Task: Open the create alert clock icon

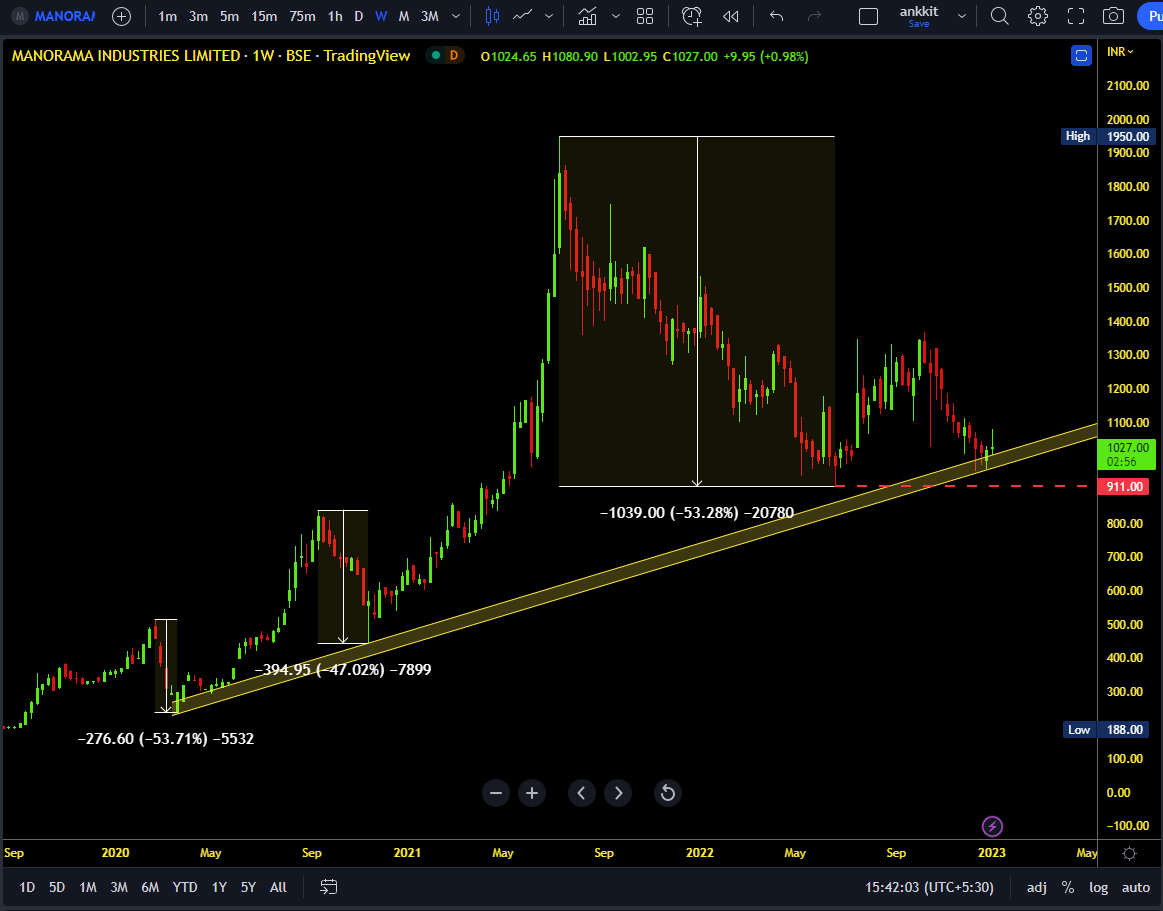Action: tap(691, 16)
